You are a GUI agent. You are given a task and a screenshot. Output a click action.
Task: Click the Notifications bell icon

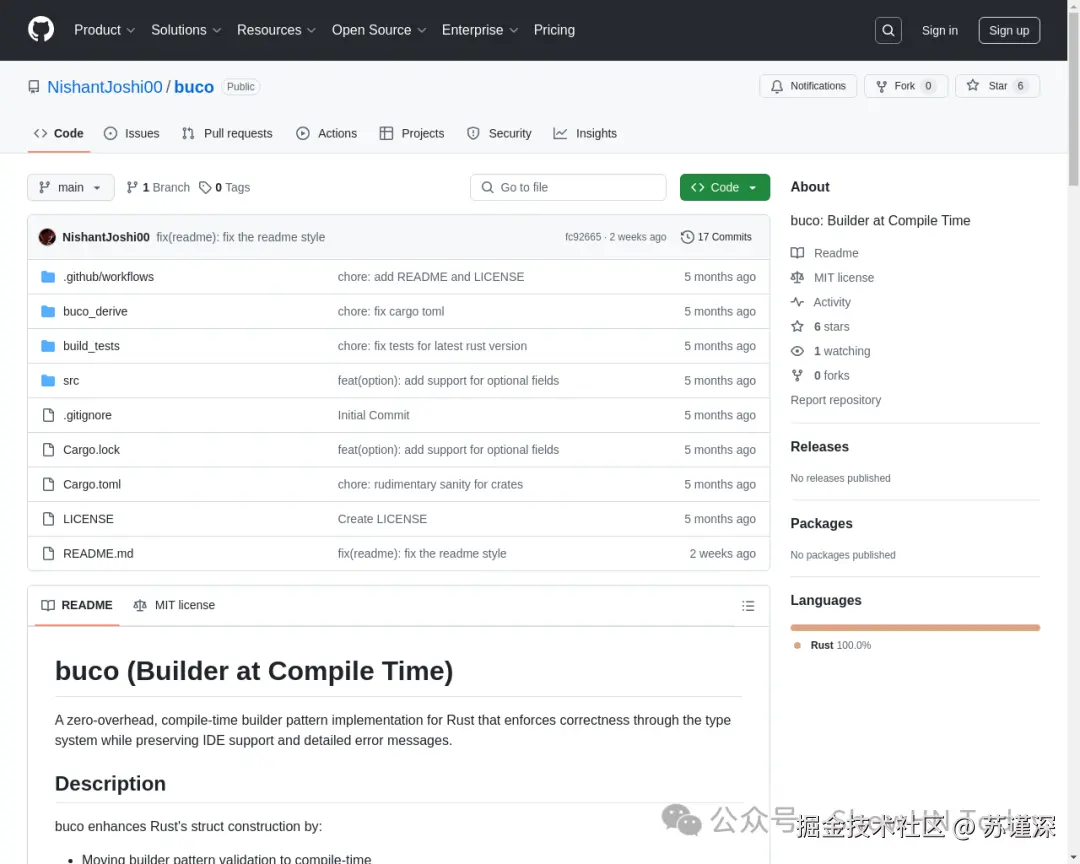point(776,86)
